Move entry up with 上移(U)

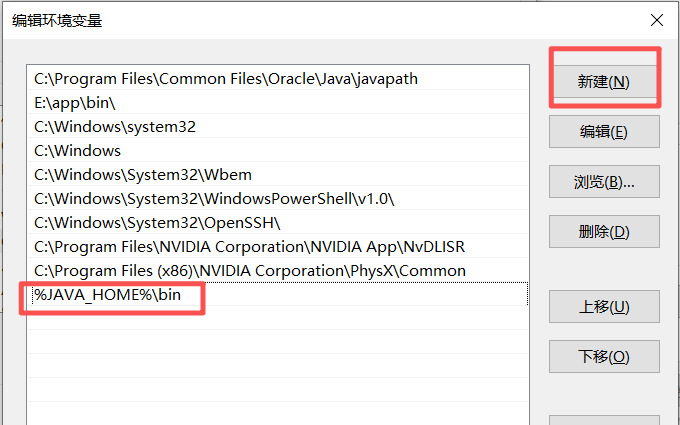pyautogui.click(x=604, y=307)
